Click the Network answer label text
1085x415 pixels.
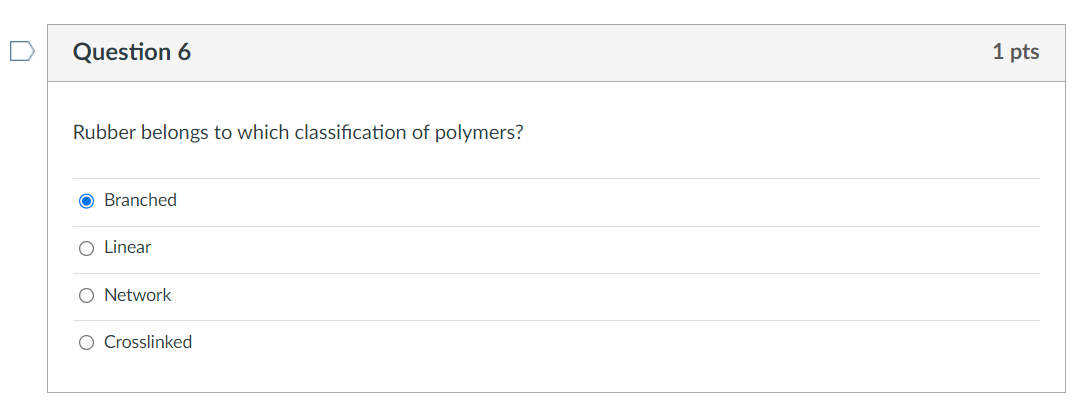pyautogui.click(x=137, y=295)
